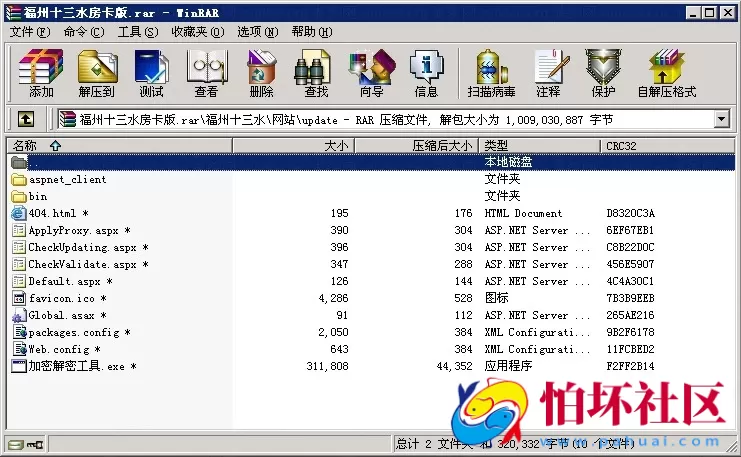Click the WinRAR title bar books icon
741x457 pixels.
pos(13,13)
